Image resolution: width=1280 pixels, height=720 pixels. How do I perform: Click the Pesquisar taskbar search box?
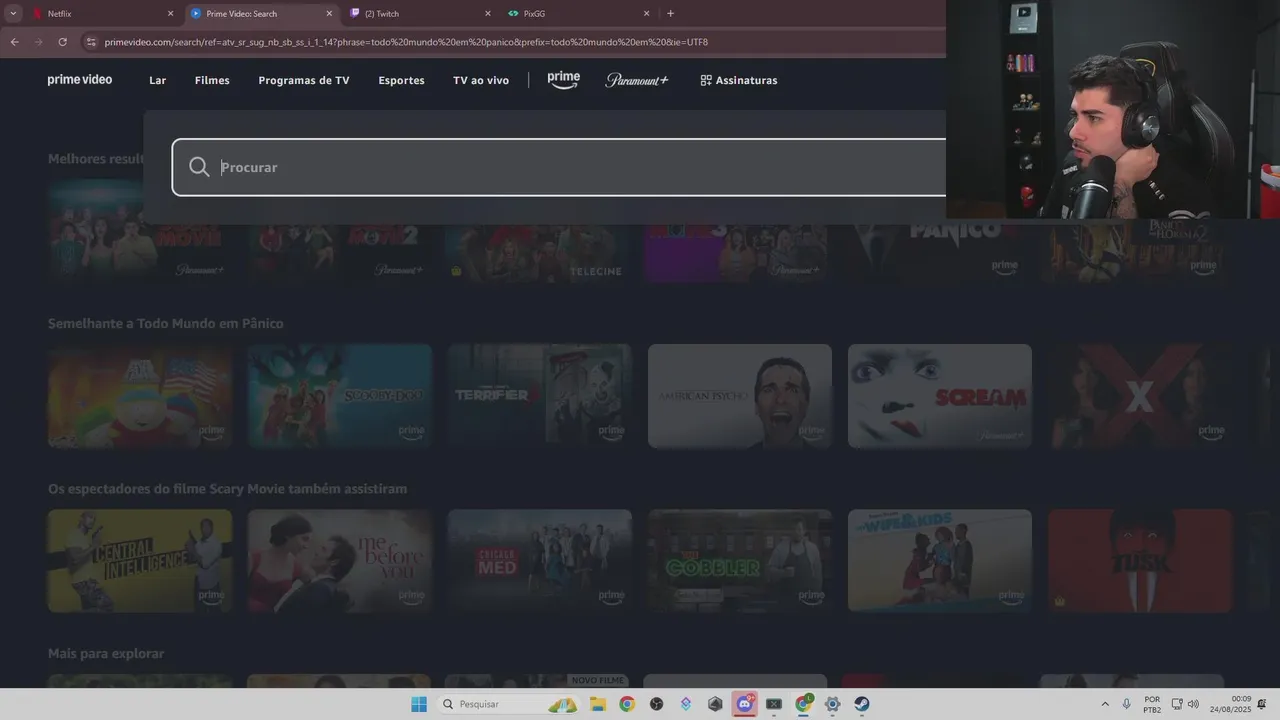pyautogui.click(x=509, y=704)
